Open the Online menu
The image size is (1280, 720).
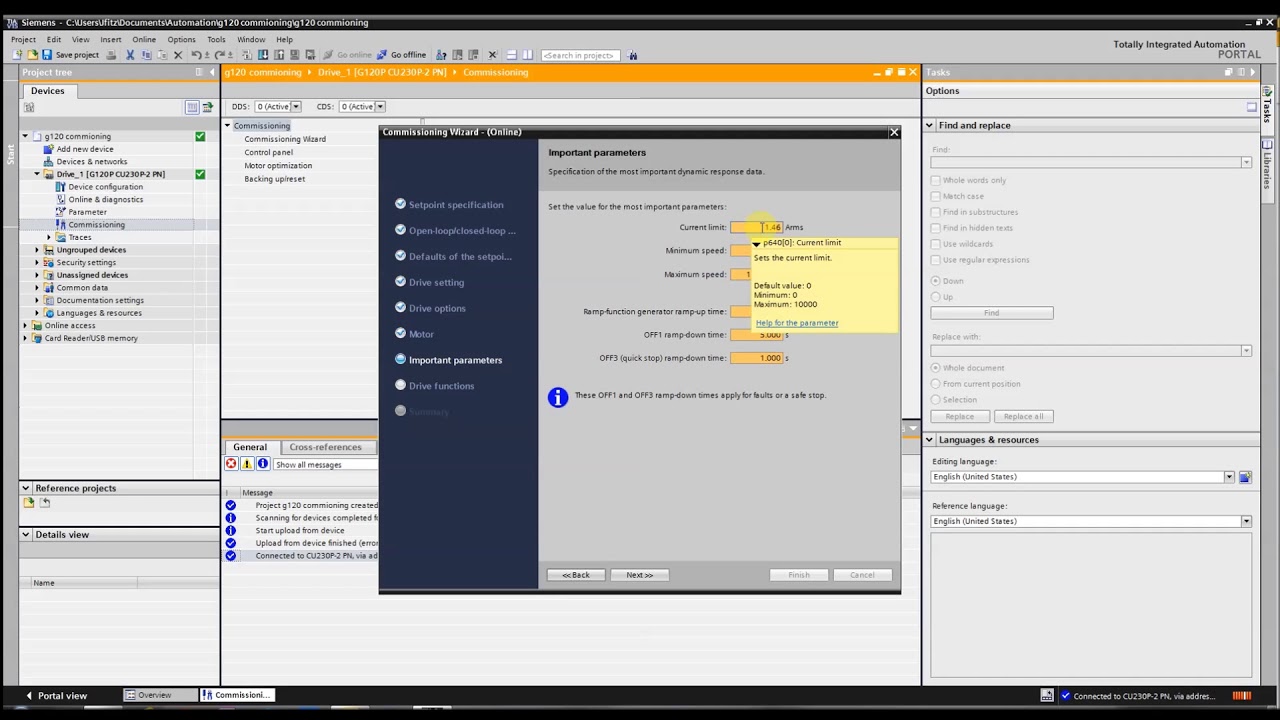[144, 40]
